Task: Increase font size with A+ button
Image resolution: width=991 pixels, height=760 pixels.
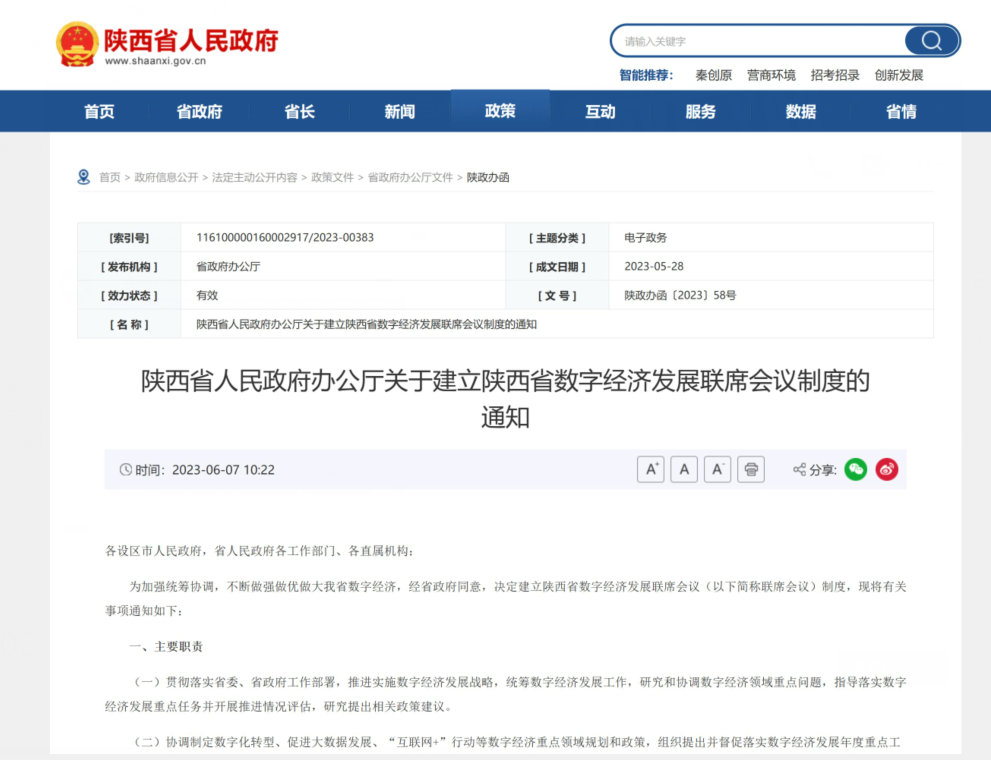Action: click(x=650, y=469)
